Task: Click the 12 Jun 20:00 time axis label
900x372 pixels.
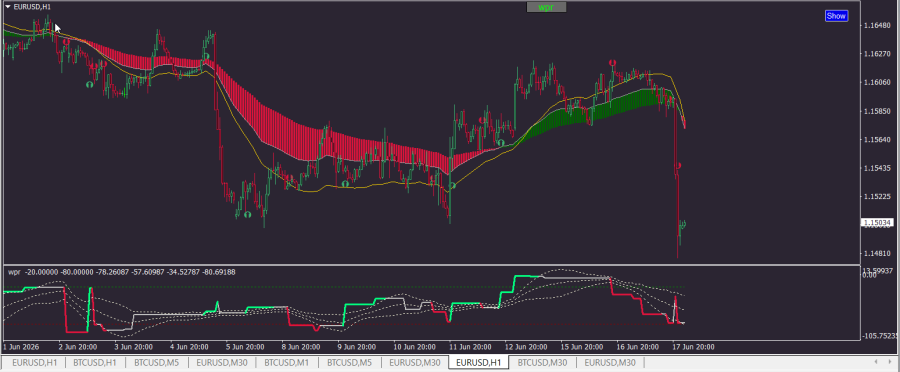Action: pyautogui.click(x=526, y=347)
